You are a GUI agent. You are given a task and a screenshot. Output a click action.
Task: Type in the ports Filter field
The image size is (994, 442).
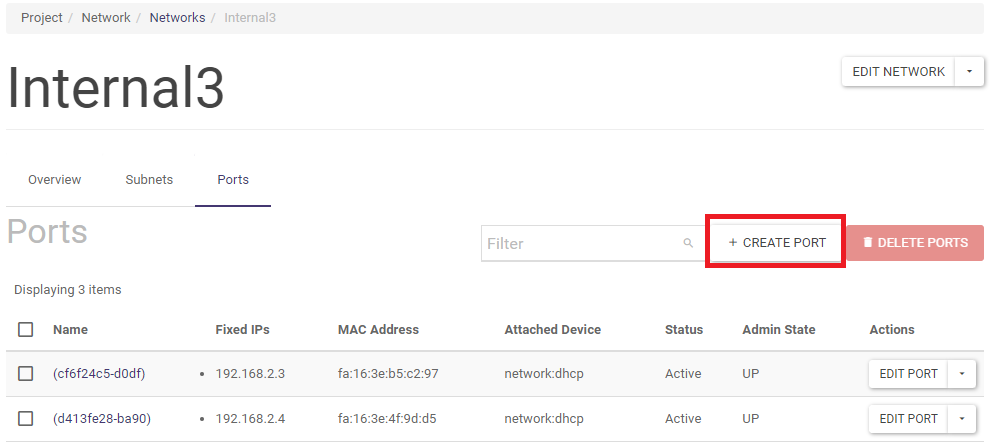[x=580, y=243]
